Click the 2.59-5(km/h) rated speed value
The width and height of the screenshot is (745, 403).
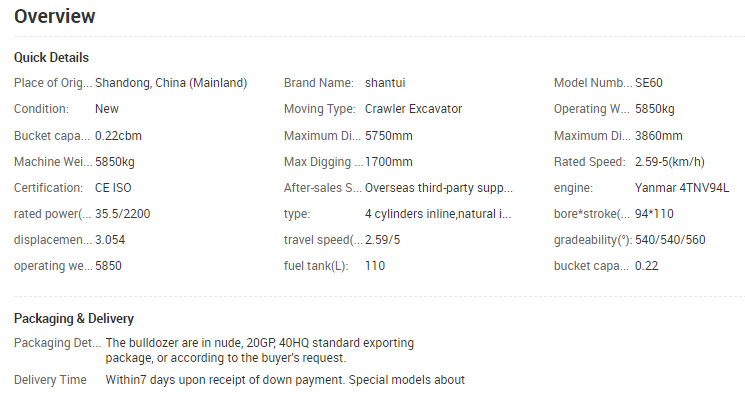[x=669, y=162]
